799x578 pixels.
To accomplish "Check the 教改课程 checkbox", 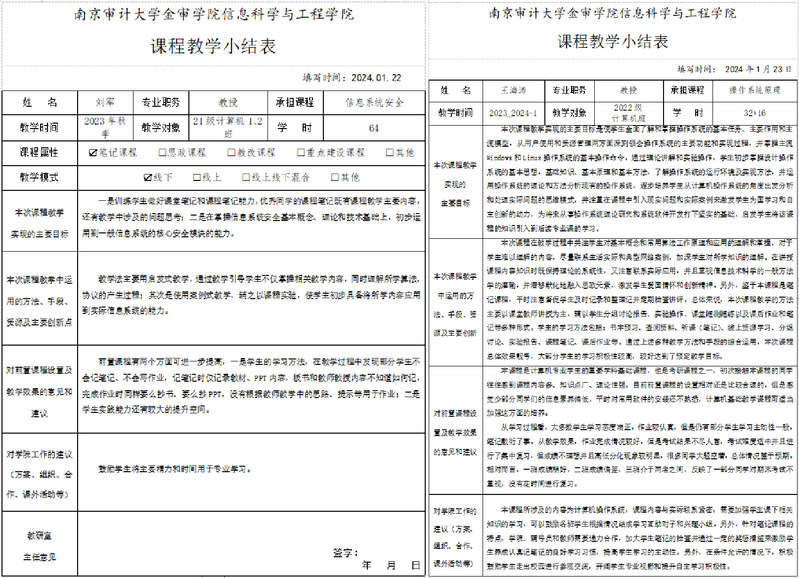I will pyautogui.click(x=233, y=153).
